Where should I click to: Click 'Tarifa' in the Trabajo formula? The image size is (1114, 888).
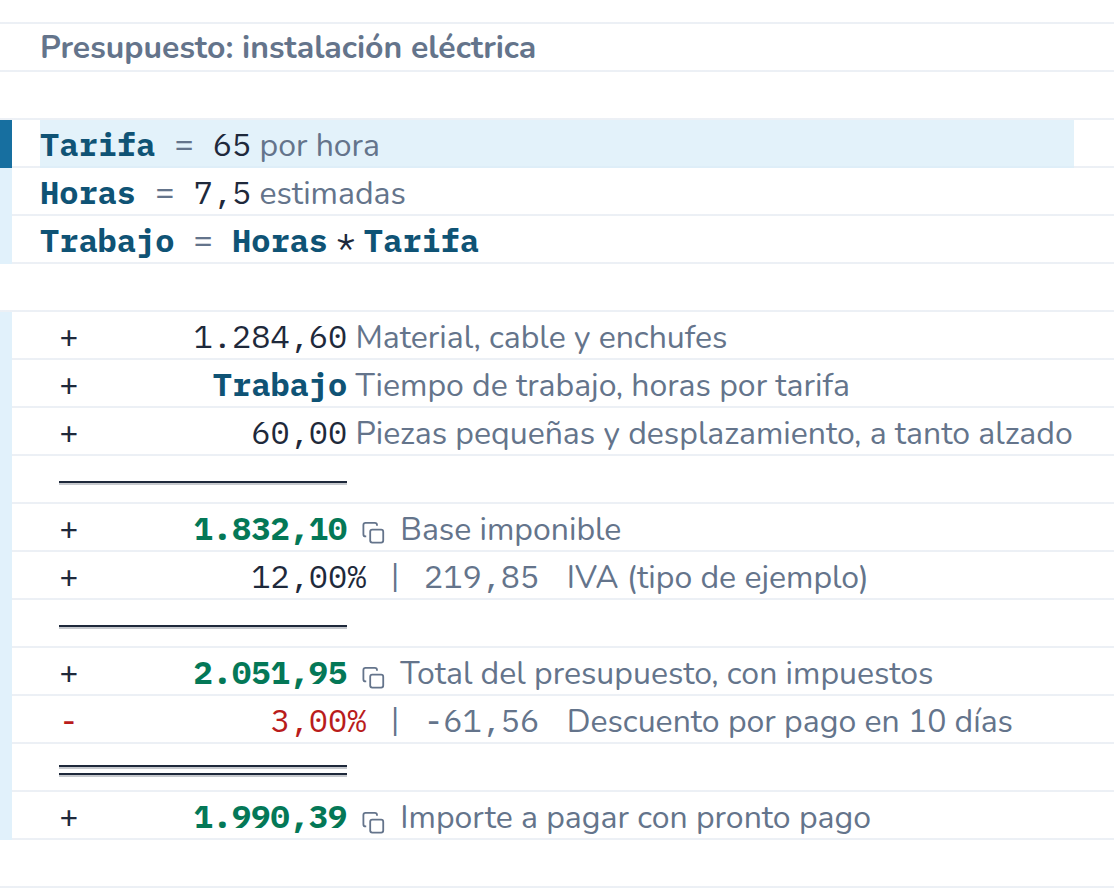point(421,242)
